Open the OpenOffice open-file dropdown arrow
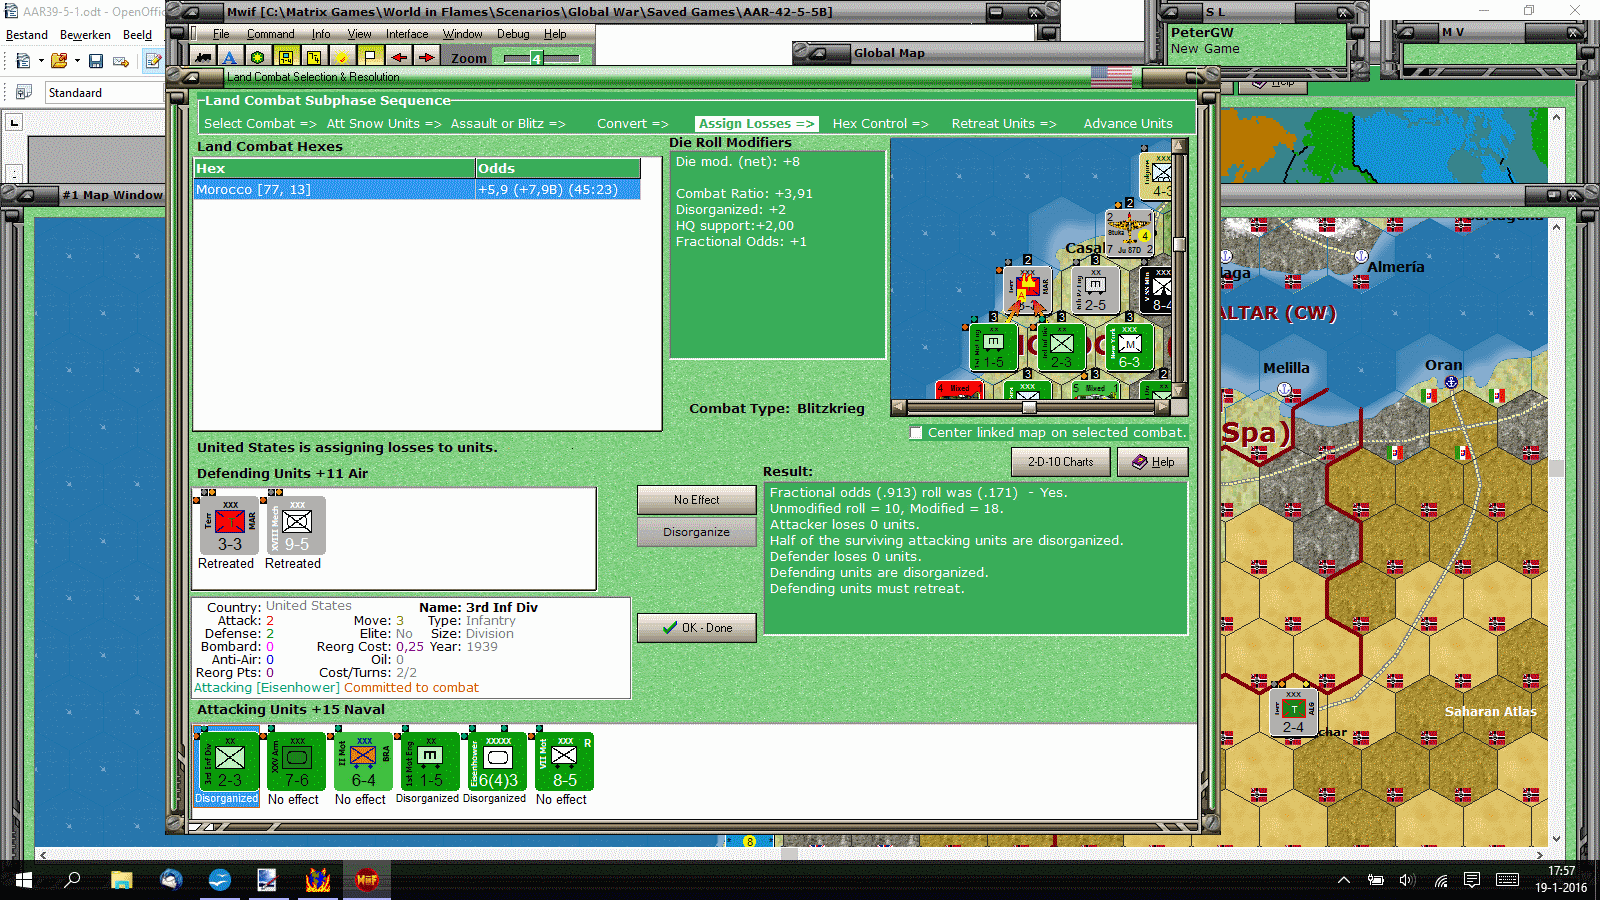 point(77,61)
